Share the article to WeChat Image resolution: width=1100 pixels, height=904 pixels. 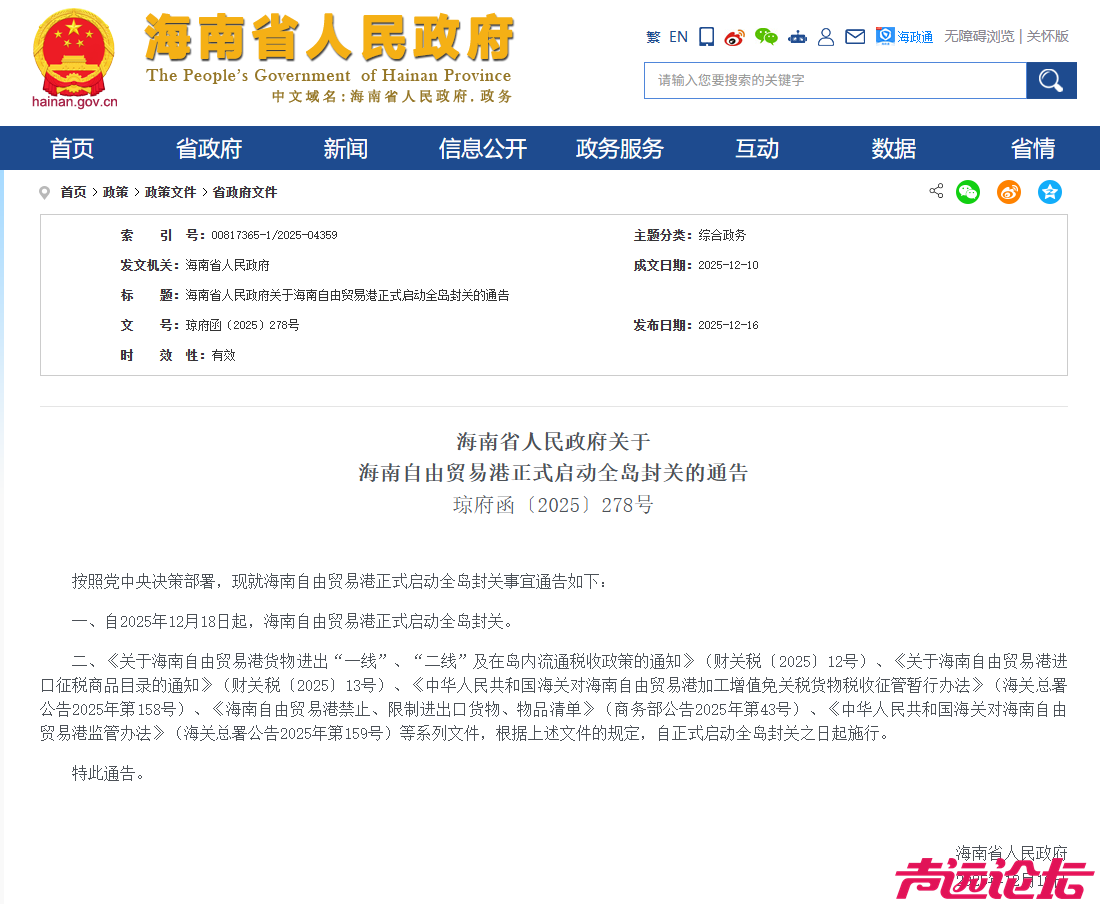[968, 192]
